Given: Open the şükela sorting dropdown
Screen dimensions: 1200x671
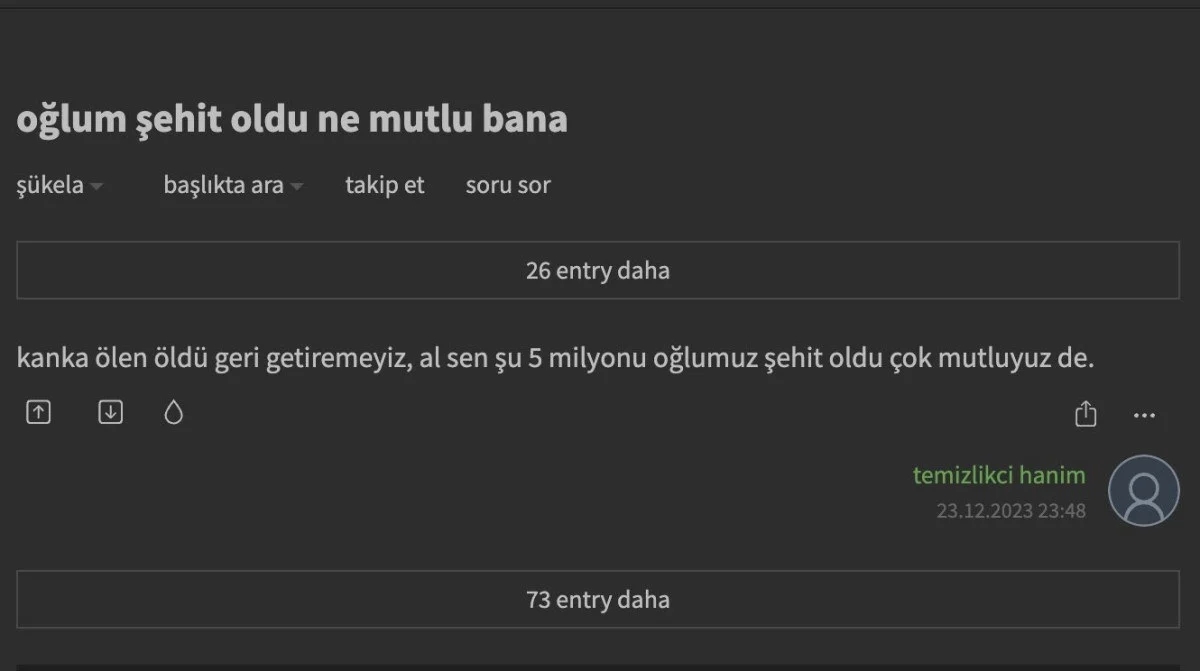Looking at the screenshot, I should tap(51, 185).
